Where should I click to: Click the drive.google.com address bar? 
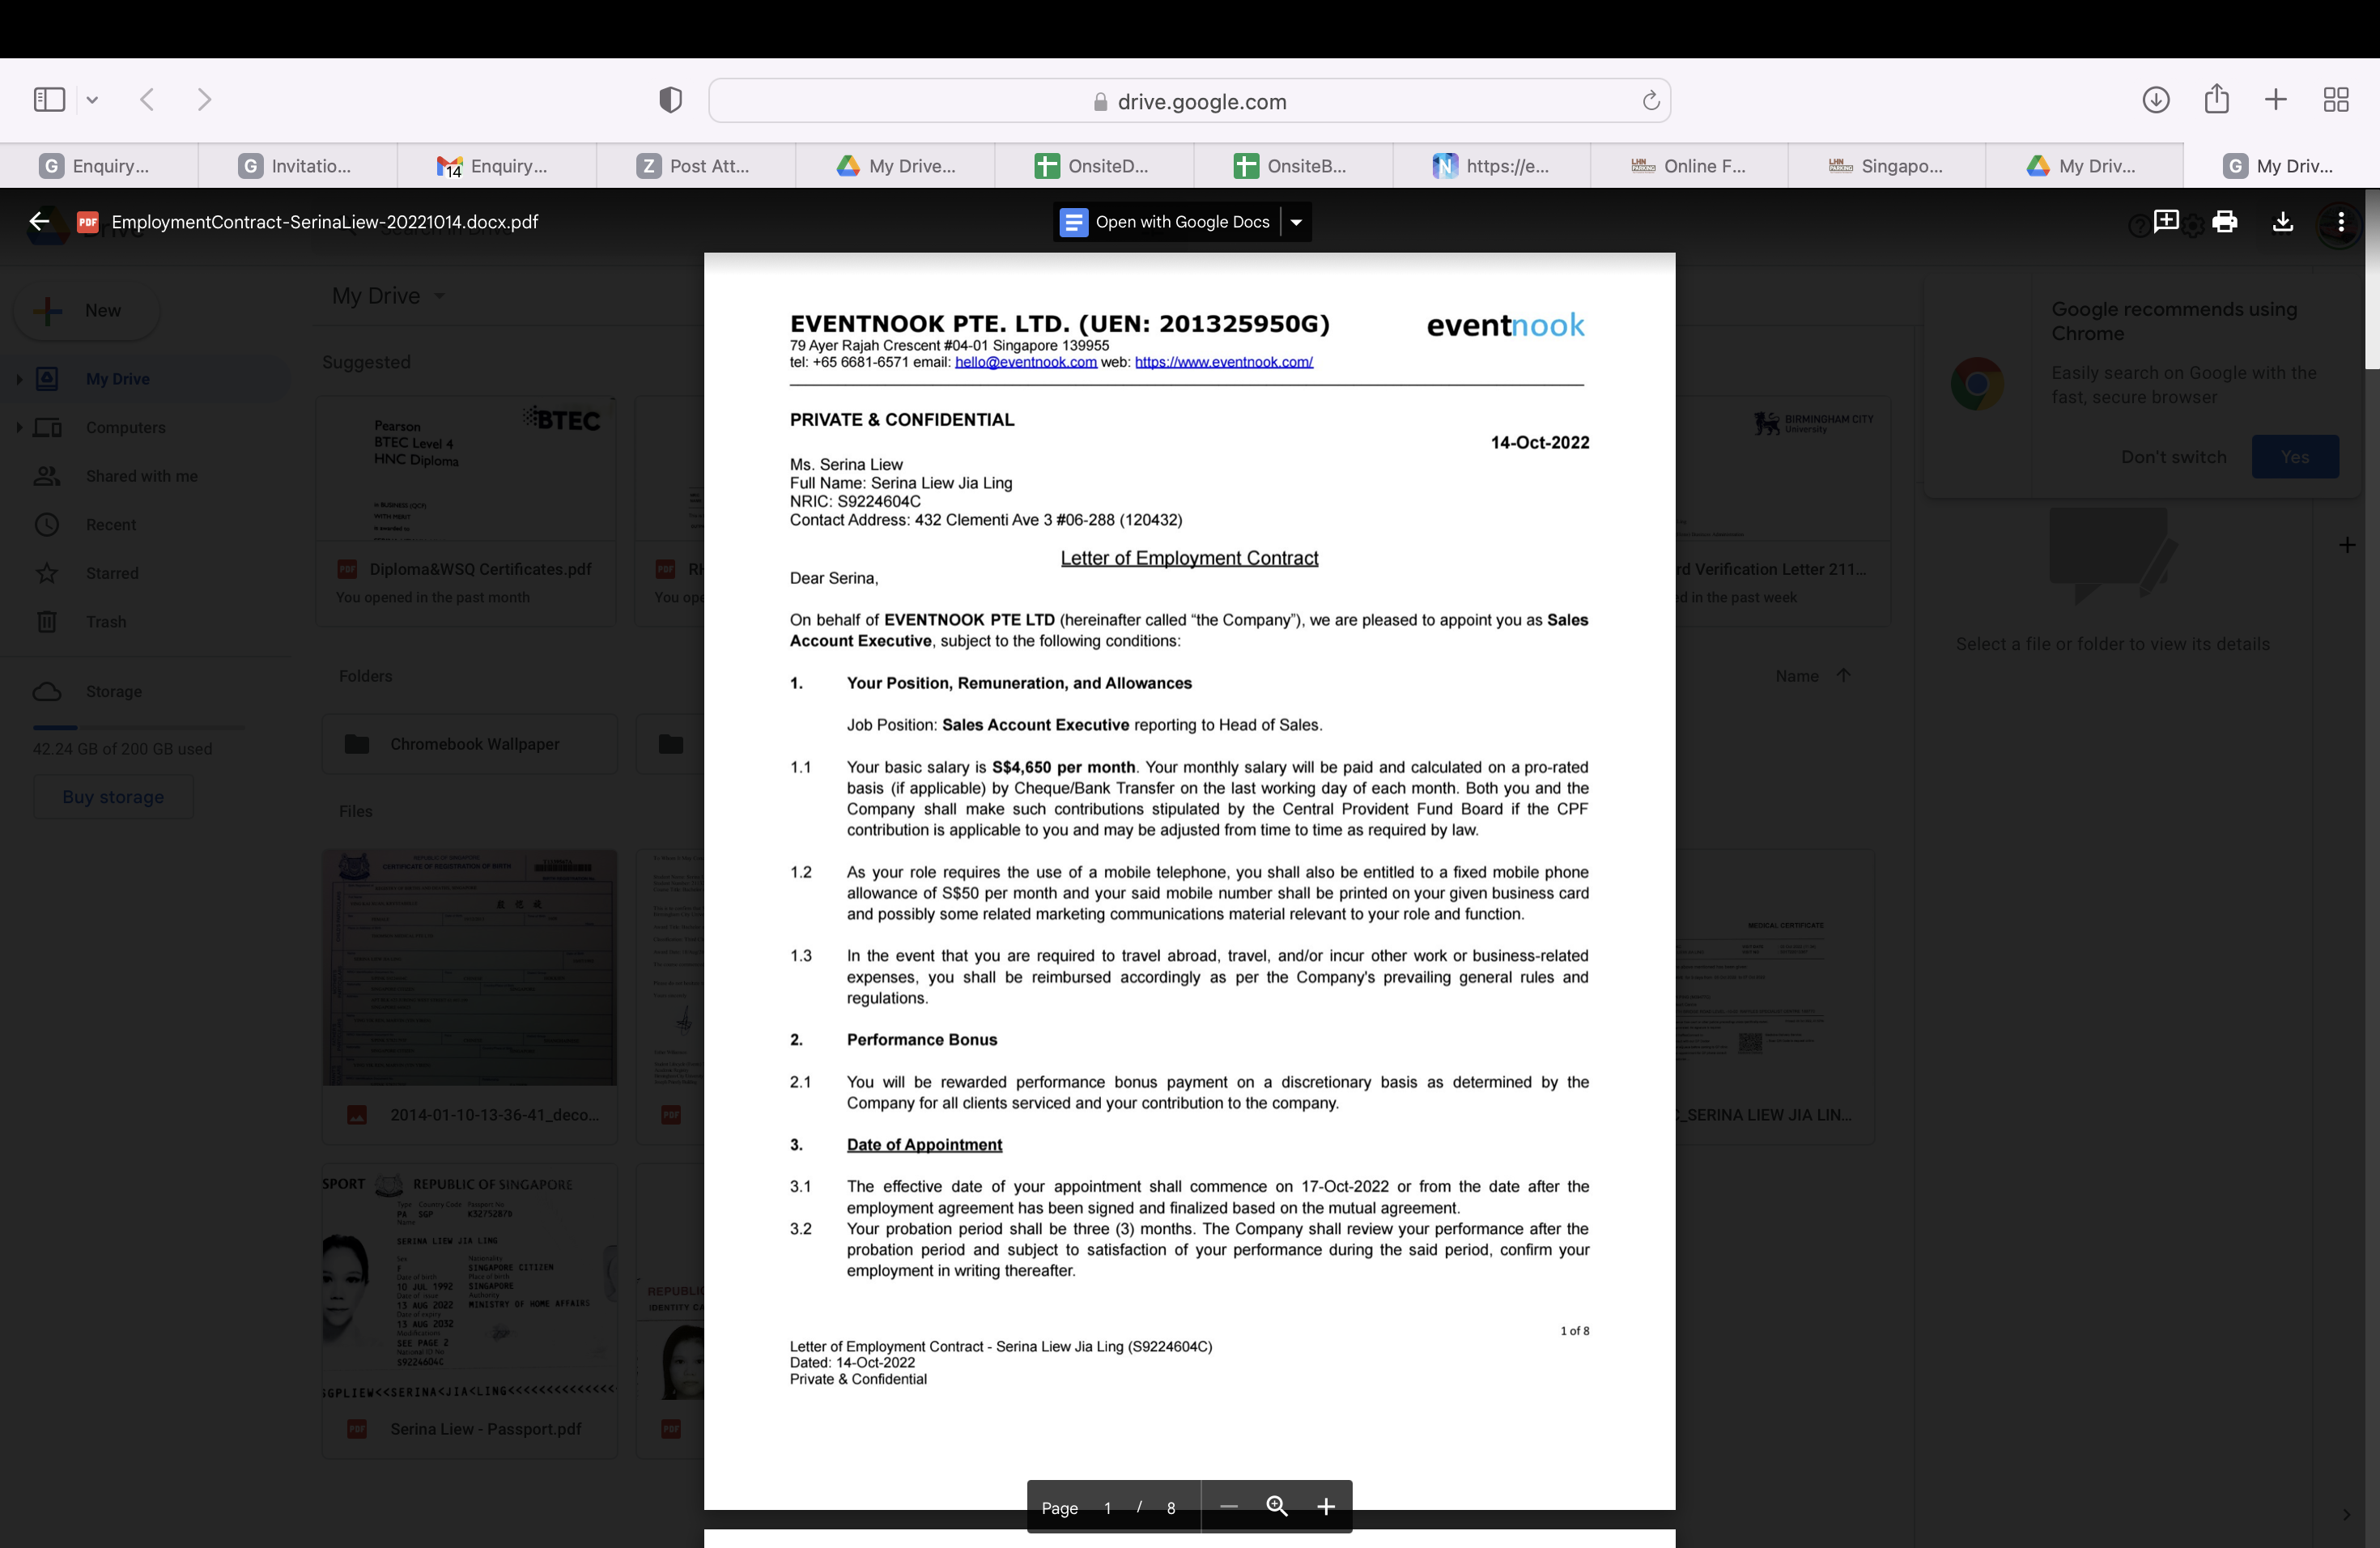click(1189, 100)
